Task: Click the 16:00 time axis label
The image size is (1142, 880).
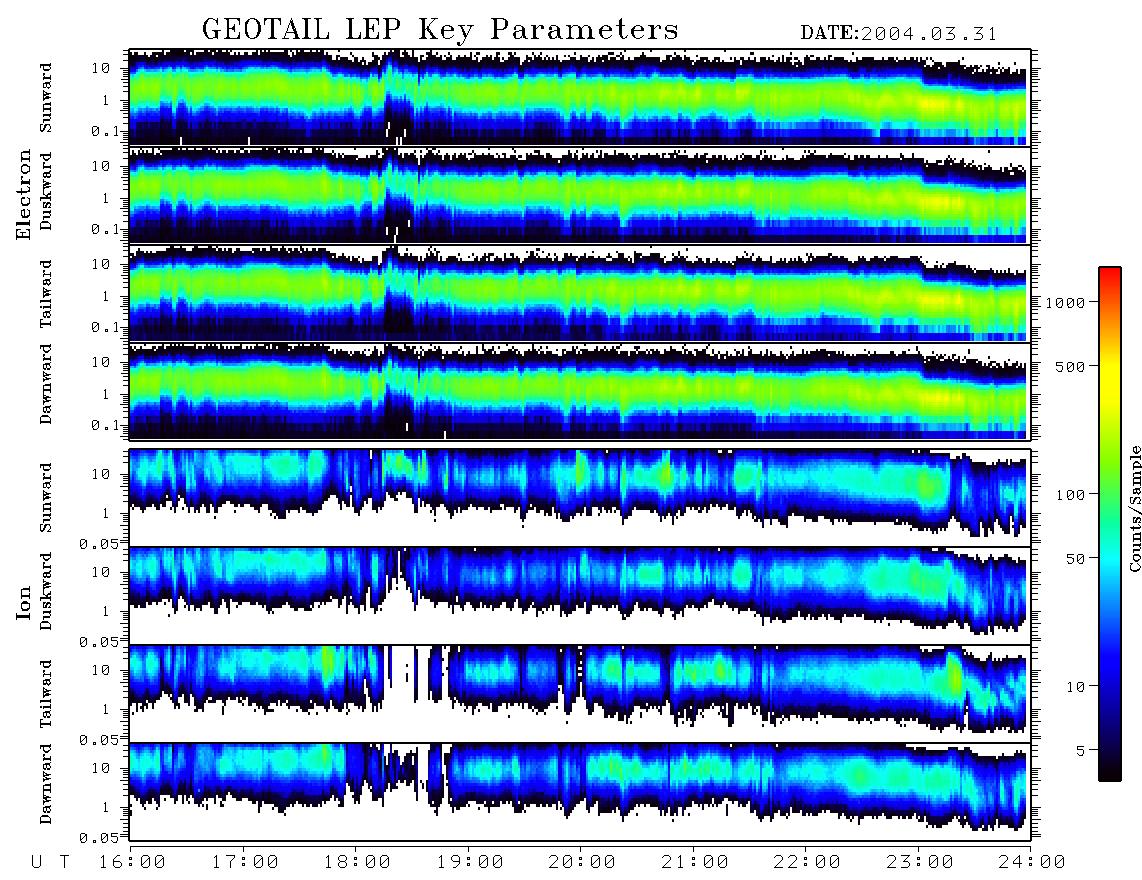Action: [x=132, y=863]
